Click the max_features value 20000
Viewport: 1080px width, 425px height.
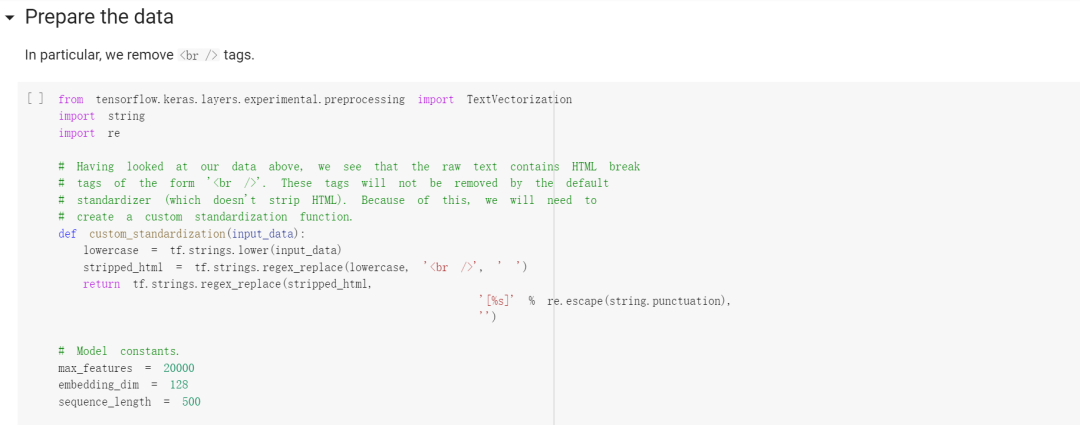coord(179,368)
